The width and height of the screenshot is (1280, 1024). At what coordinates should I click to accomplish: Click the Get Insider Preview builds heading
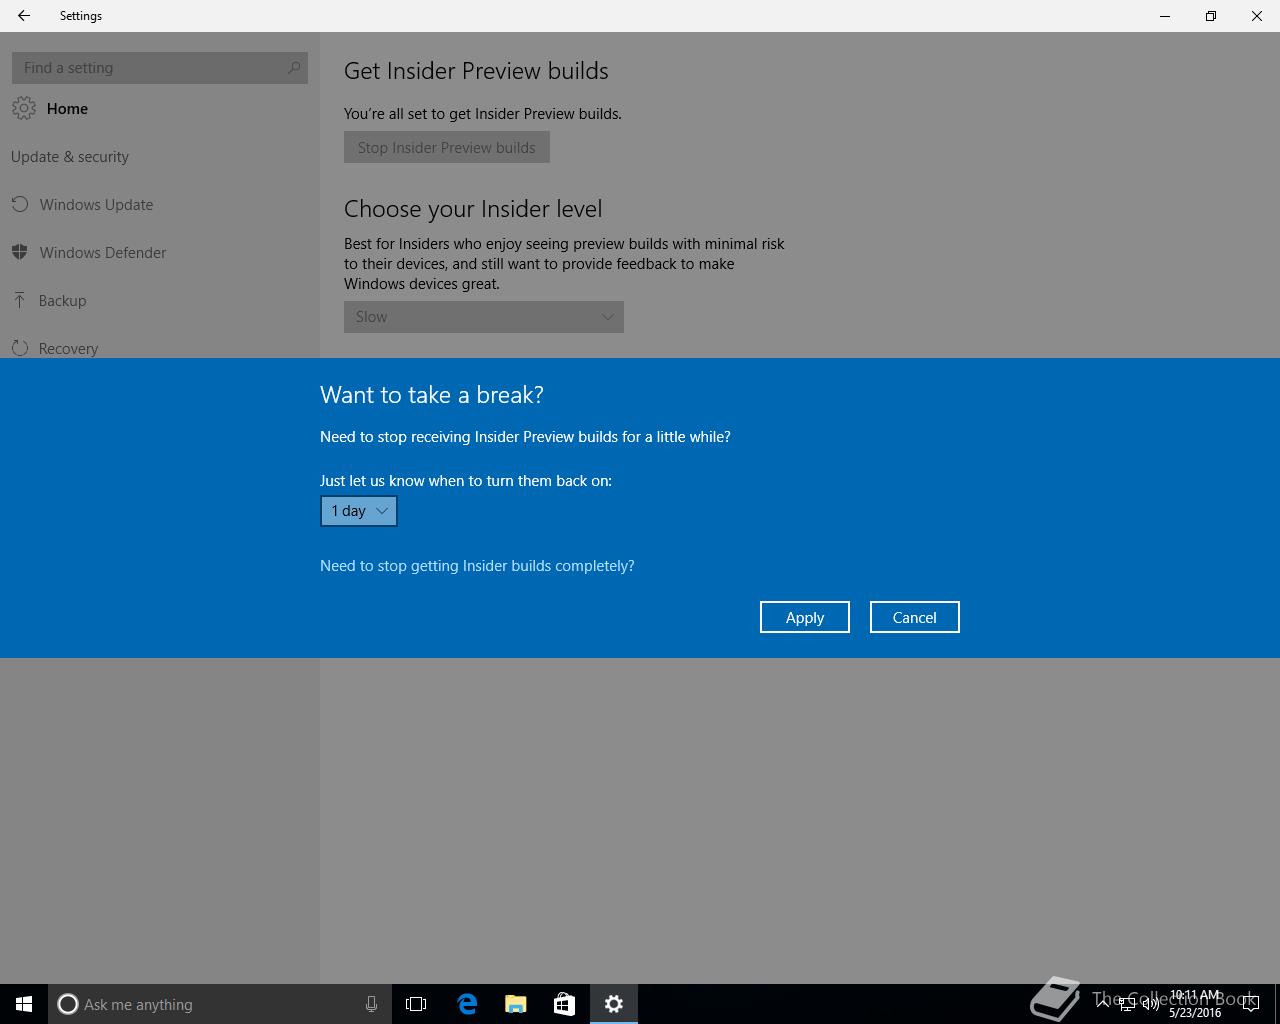tap(476, 71)
